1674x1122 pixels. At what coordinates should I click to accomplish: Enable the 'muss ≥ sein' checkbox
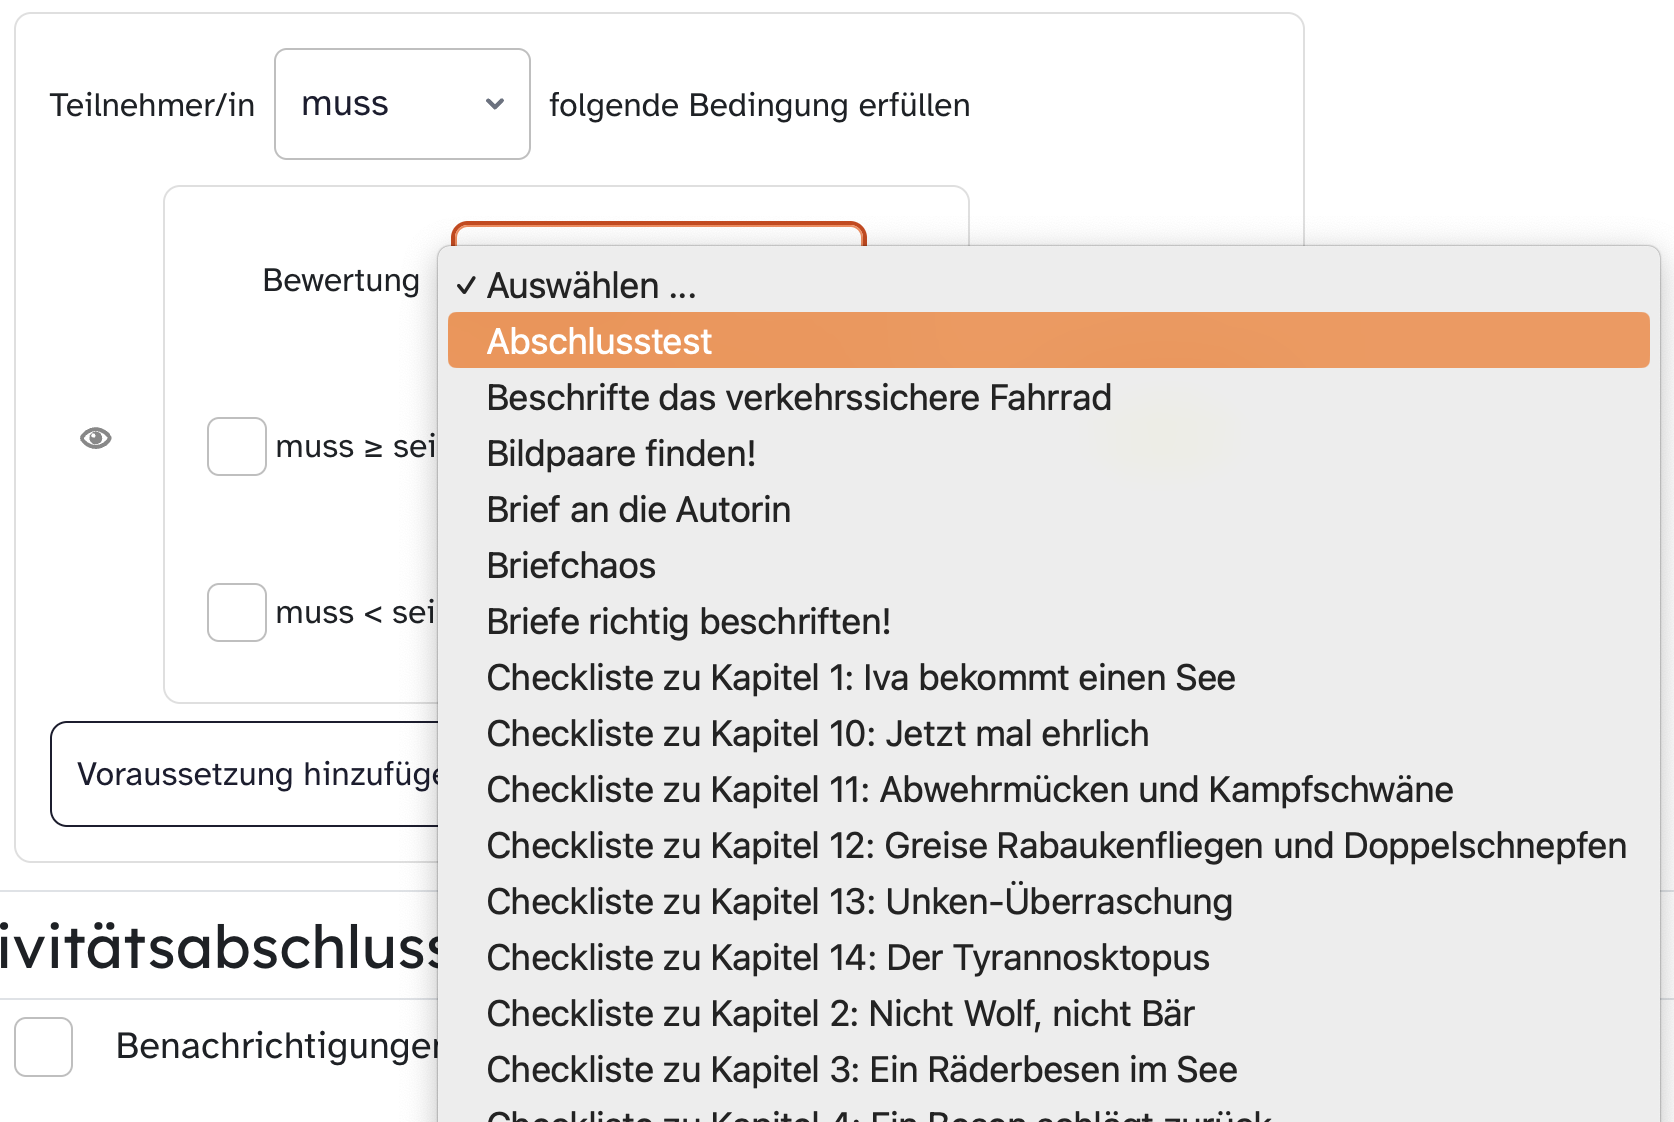click(236, 446)
